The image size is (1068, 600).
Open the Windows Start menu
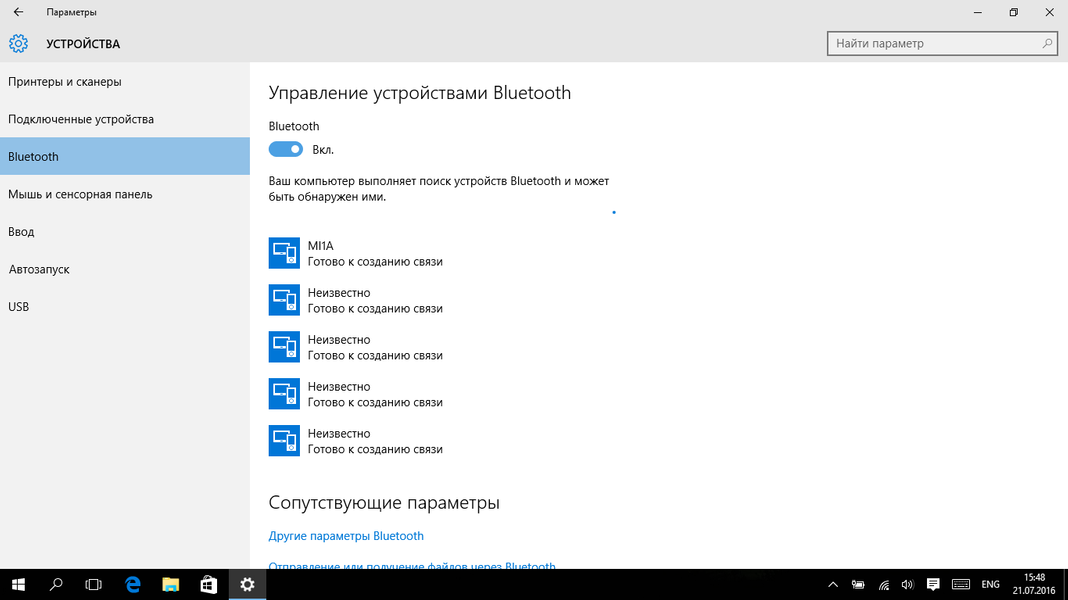18,584
